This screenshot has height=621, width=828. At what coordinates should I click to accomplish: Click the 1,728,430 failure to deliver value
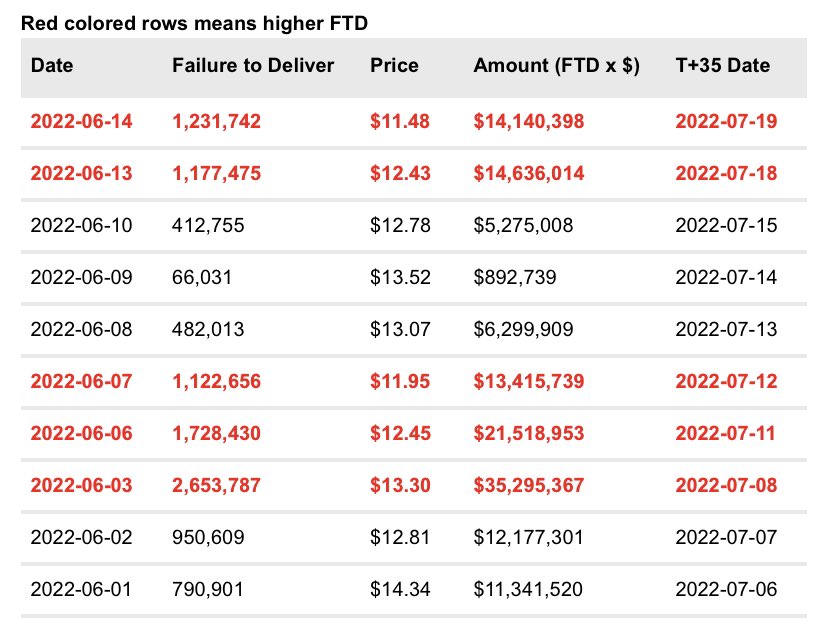point(216,434)
